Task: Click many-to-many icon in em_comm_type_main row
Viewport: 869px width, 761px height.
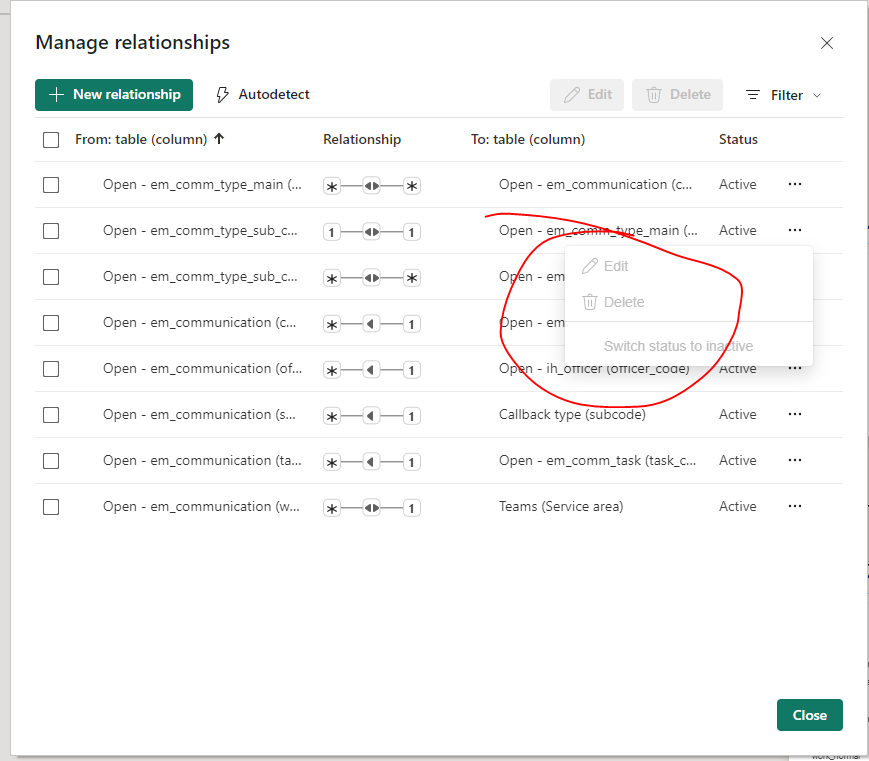Action: tap(372, 186)
